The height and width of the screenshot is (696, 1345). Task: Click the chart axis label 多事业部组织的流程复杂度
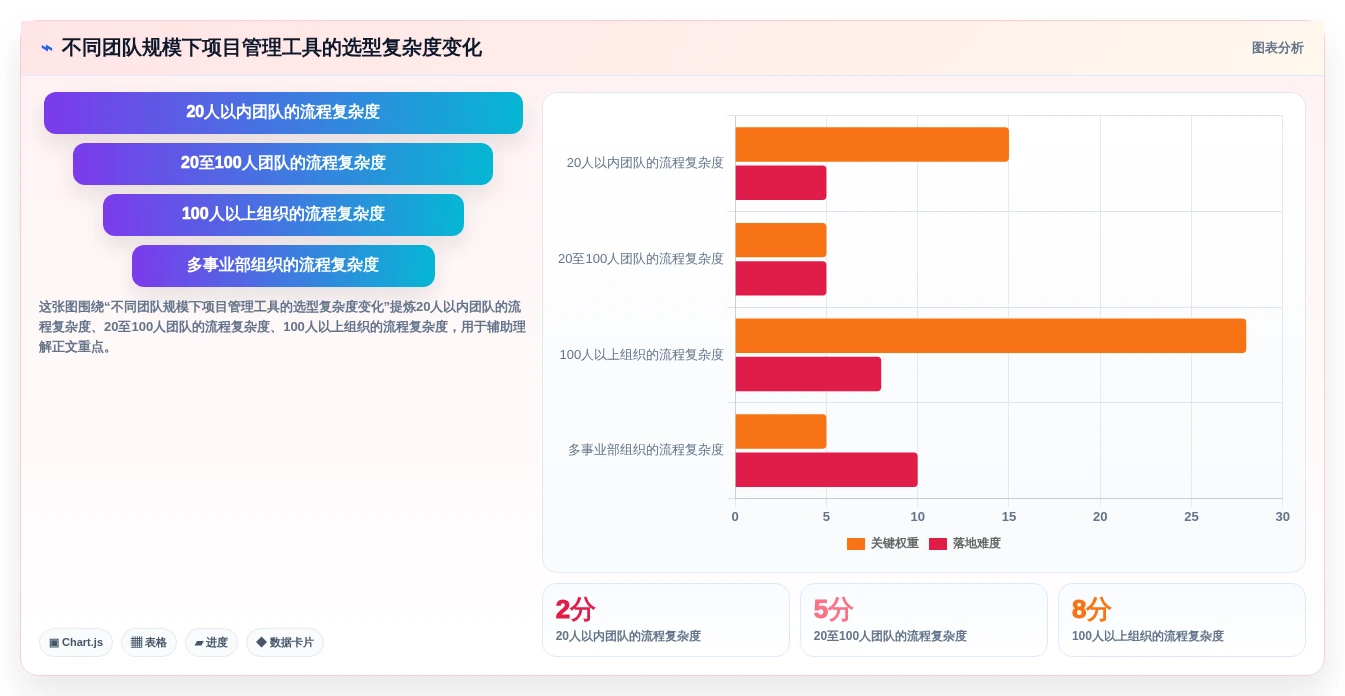point(646,450)
